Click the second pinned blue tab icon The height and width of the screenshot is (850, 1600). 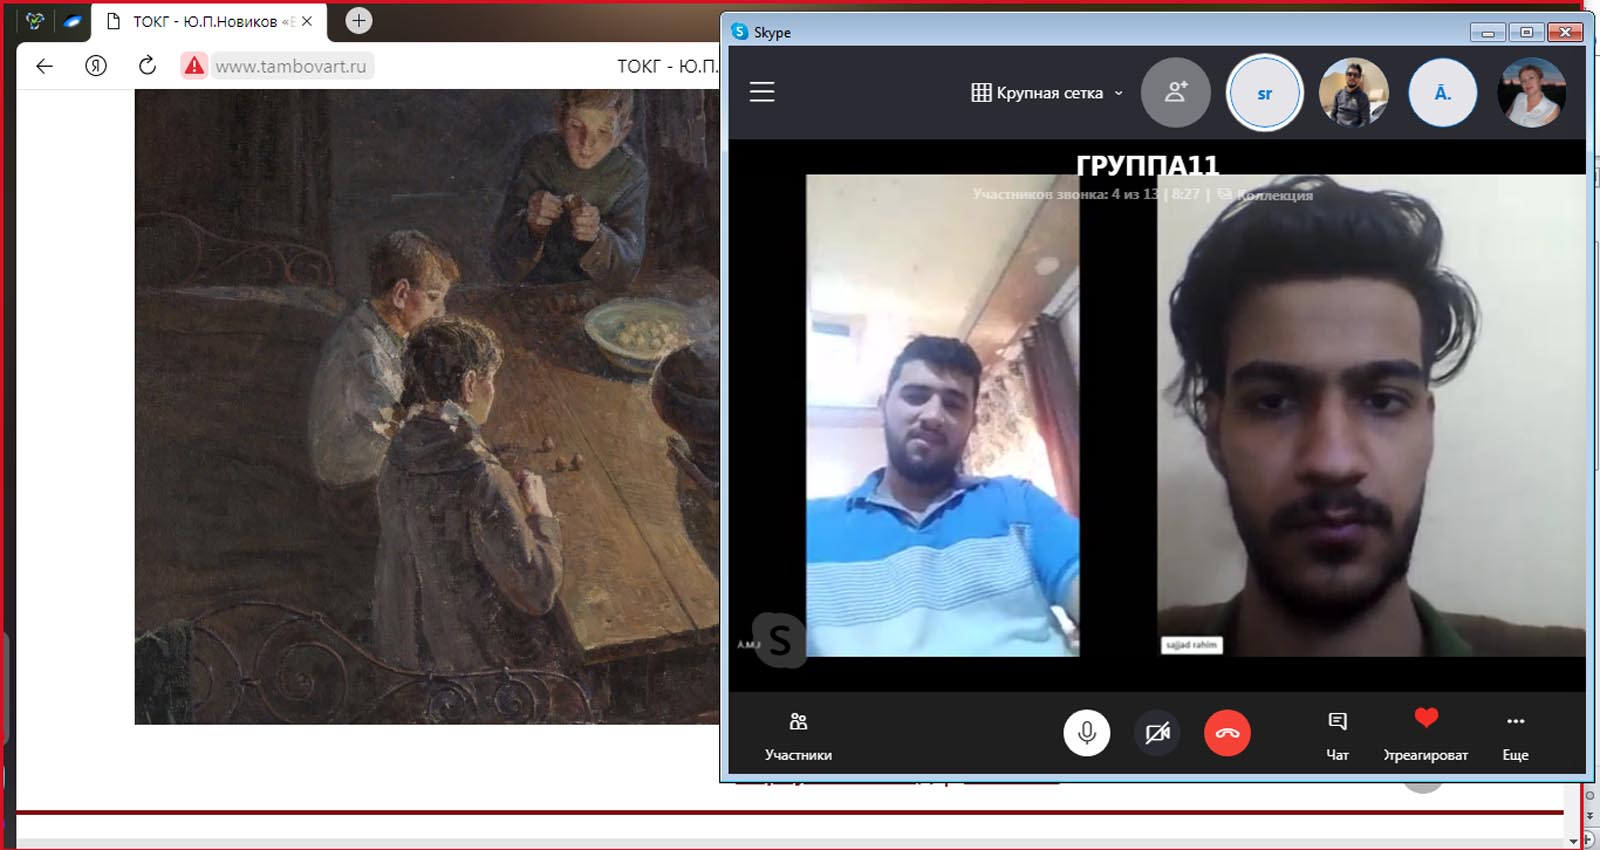[72, 21]
